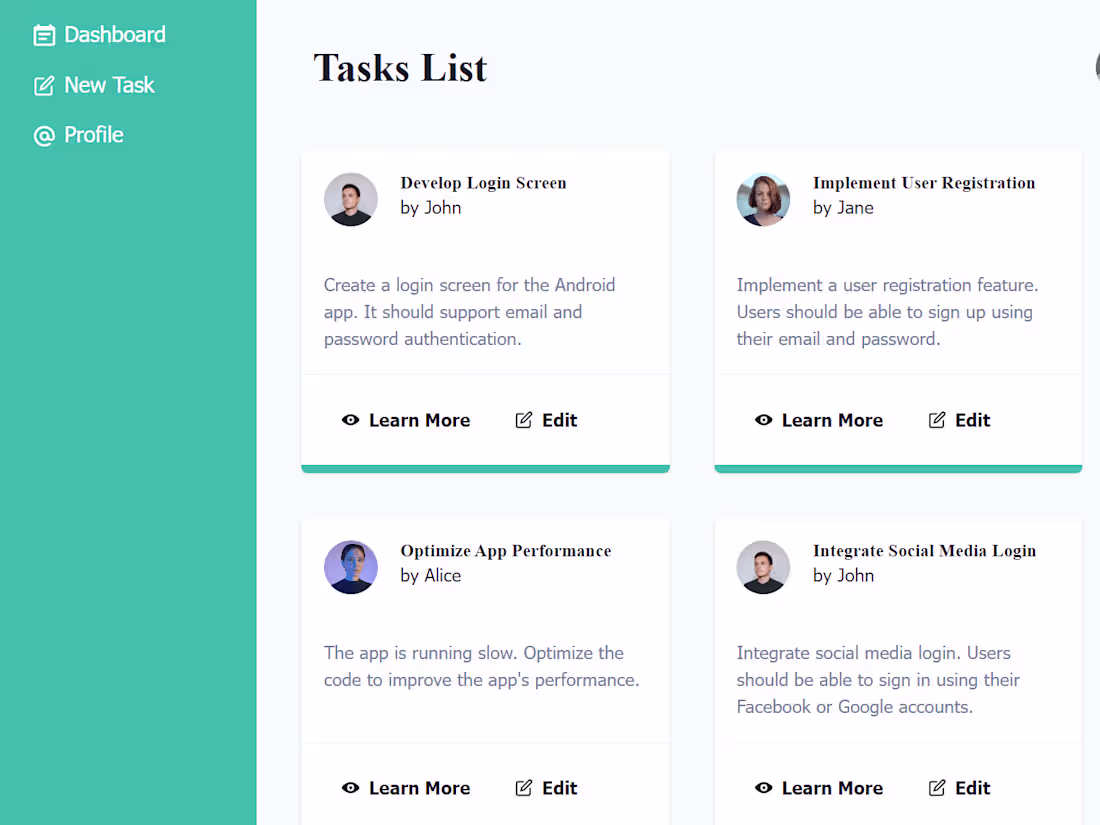Image resolution: width=1100 pixels, height=825 pixels.
Task: Select the Dashboard clipboard icon in sidebar
Action: (44, 34)
